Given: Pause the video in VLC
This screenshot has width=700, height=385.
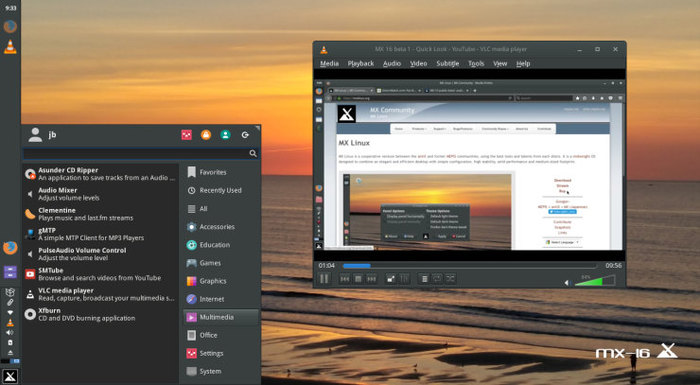Looking at the screenshot, I should [324, 279].
